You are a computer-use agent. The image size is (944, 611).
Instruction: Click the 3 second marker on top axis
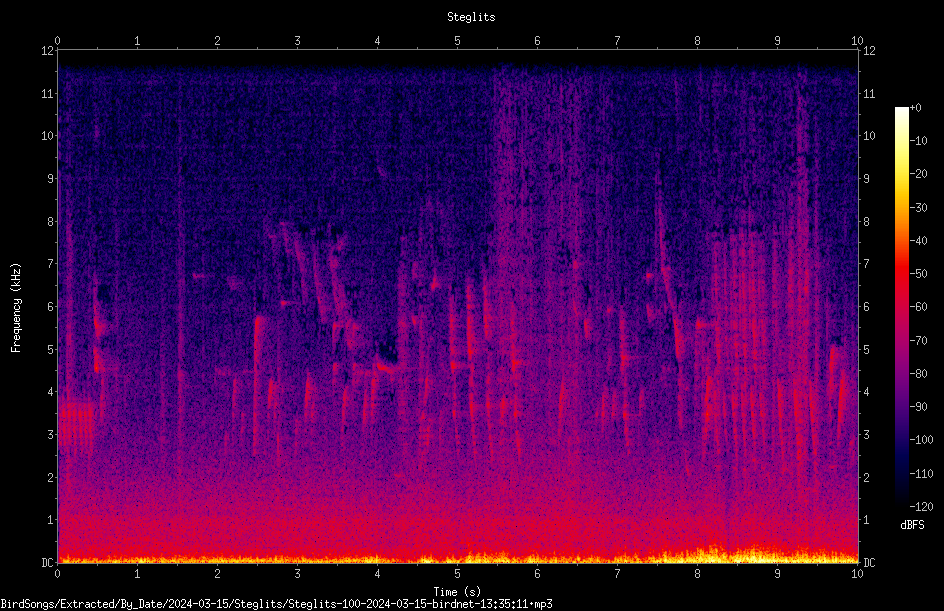(x=297, y=41)
